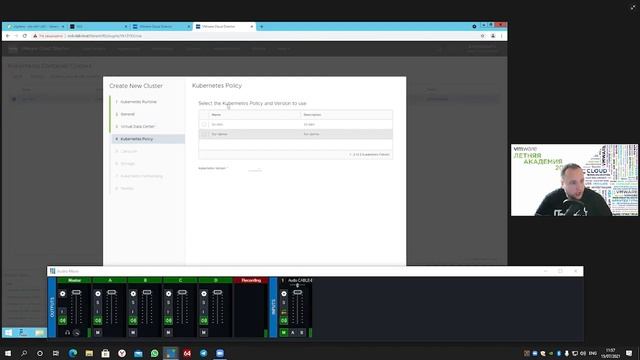Click the Master volume fader handle
This screenshot has width=640, height=360.
click(x=76, y=292)
